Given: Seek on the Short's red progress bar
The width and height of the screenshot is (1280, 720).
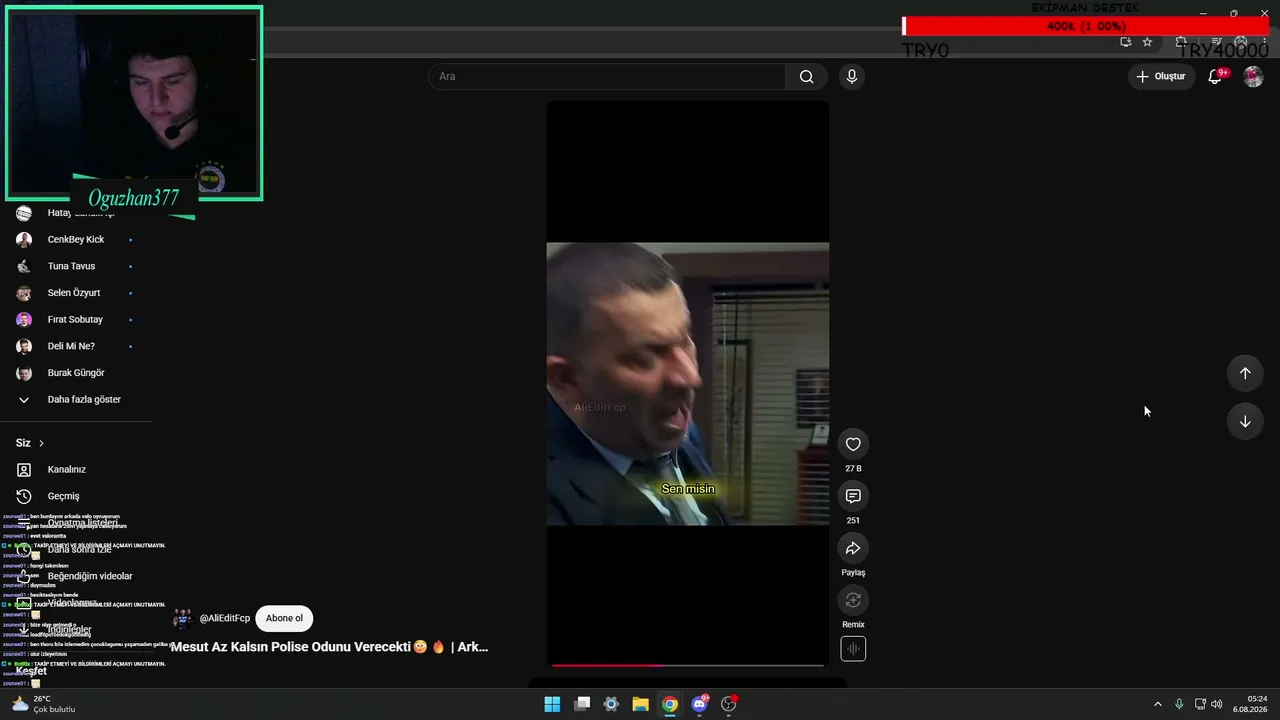Looking at the screenshot, I should [687, 665].
